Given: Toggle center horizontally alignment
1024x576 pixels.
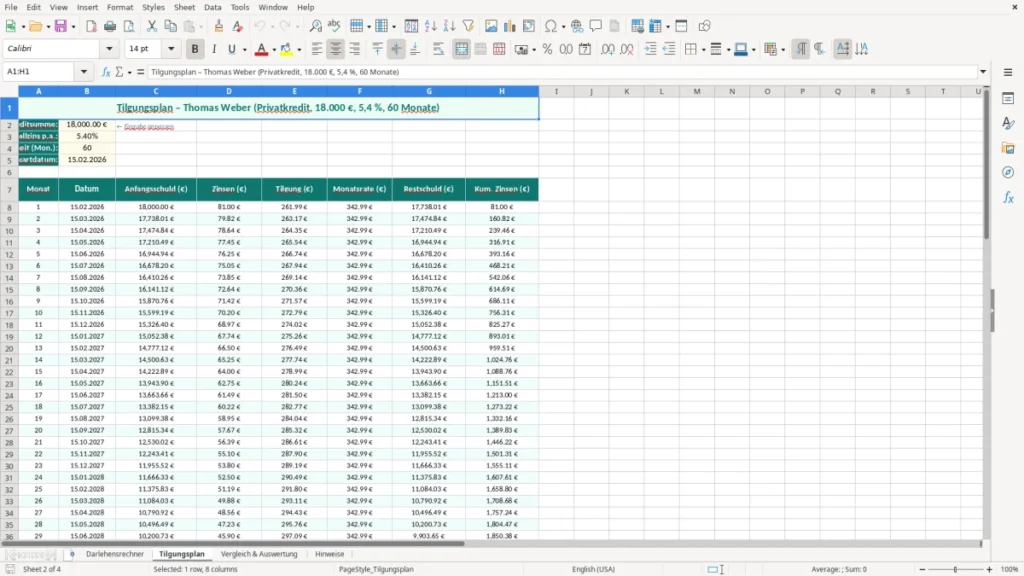Looking at the screenshot, I should point(336,49).
